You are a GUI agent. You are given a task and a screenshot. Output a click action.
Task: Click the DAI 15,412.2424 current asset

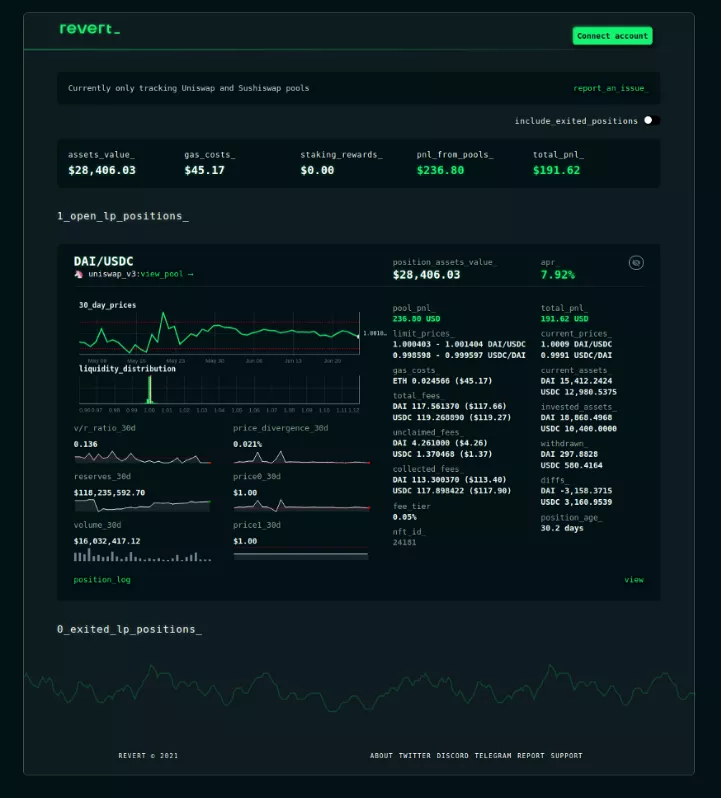(576, 381)
